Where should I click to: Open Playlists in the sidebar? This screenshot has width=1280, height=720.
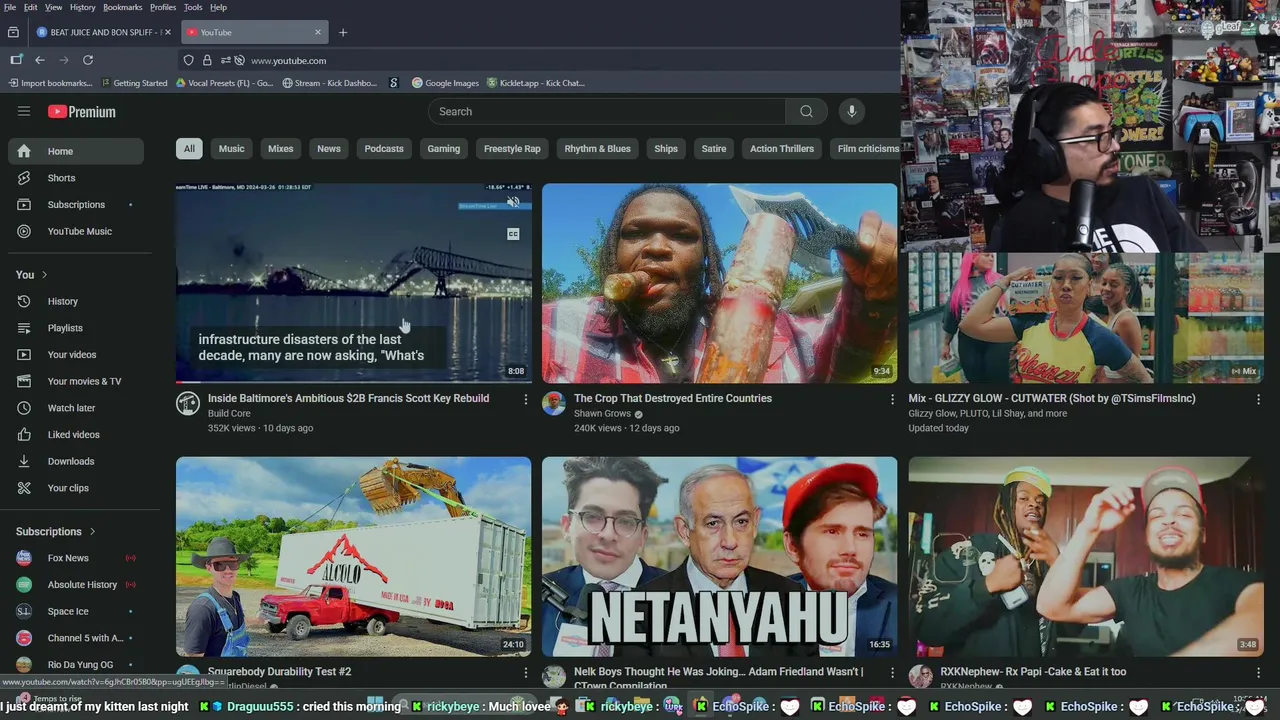76,328
